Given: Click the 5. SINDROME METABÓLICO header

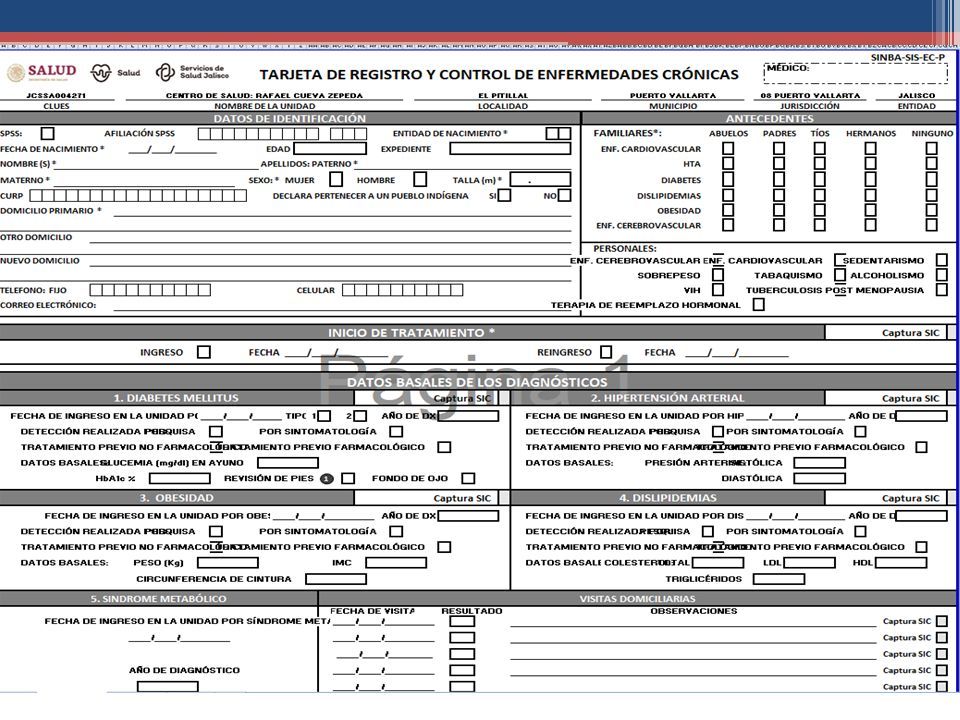Looking at the screenshot, I should pos(159,598).
